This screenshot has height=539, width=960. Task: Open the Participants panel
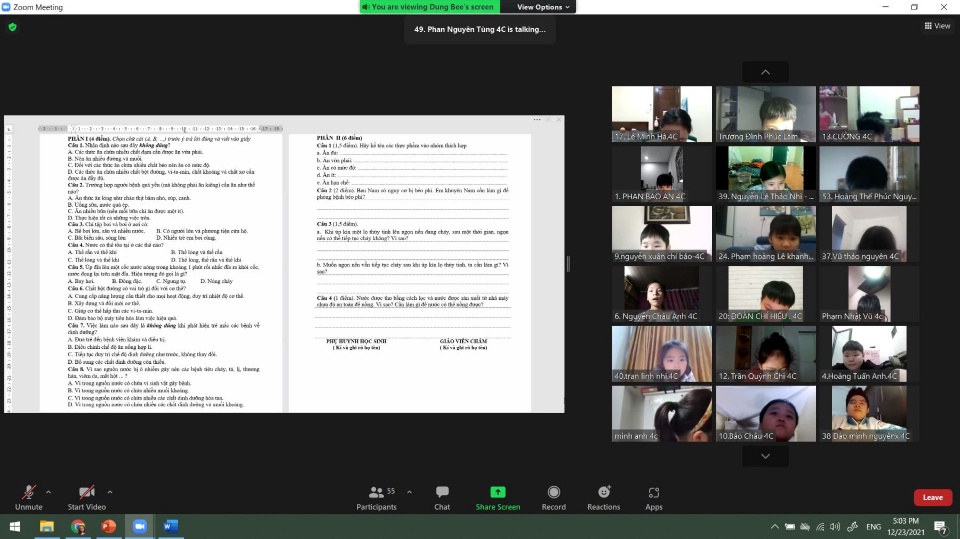(x=376, y=493)
